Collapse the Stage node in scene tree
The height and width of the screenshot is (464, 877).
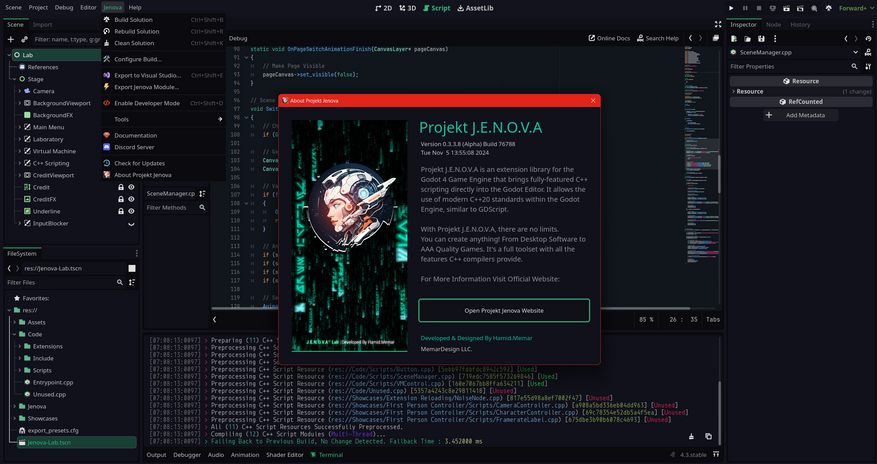[20, 78]
